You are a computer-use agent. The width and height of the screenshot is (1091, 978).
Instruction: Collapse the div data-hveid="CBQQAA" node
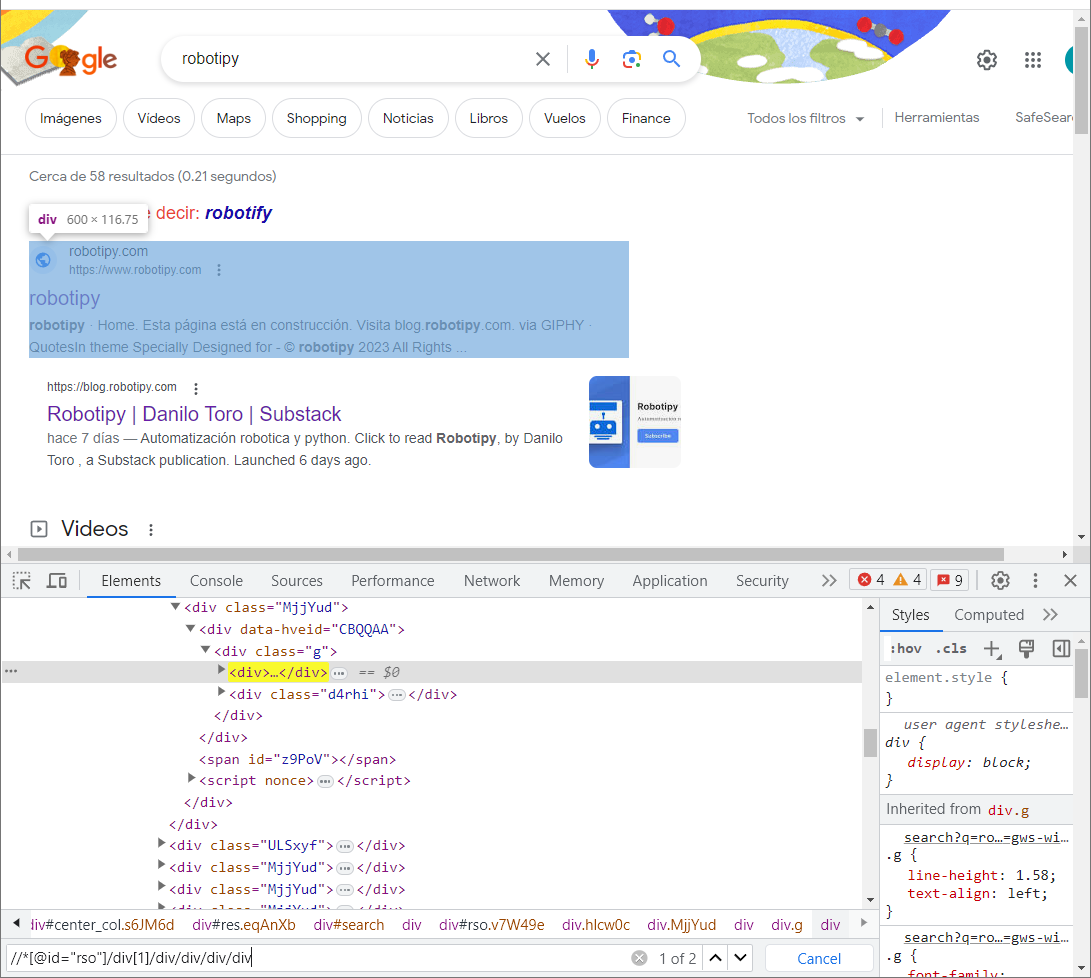[x=190, y=628]
